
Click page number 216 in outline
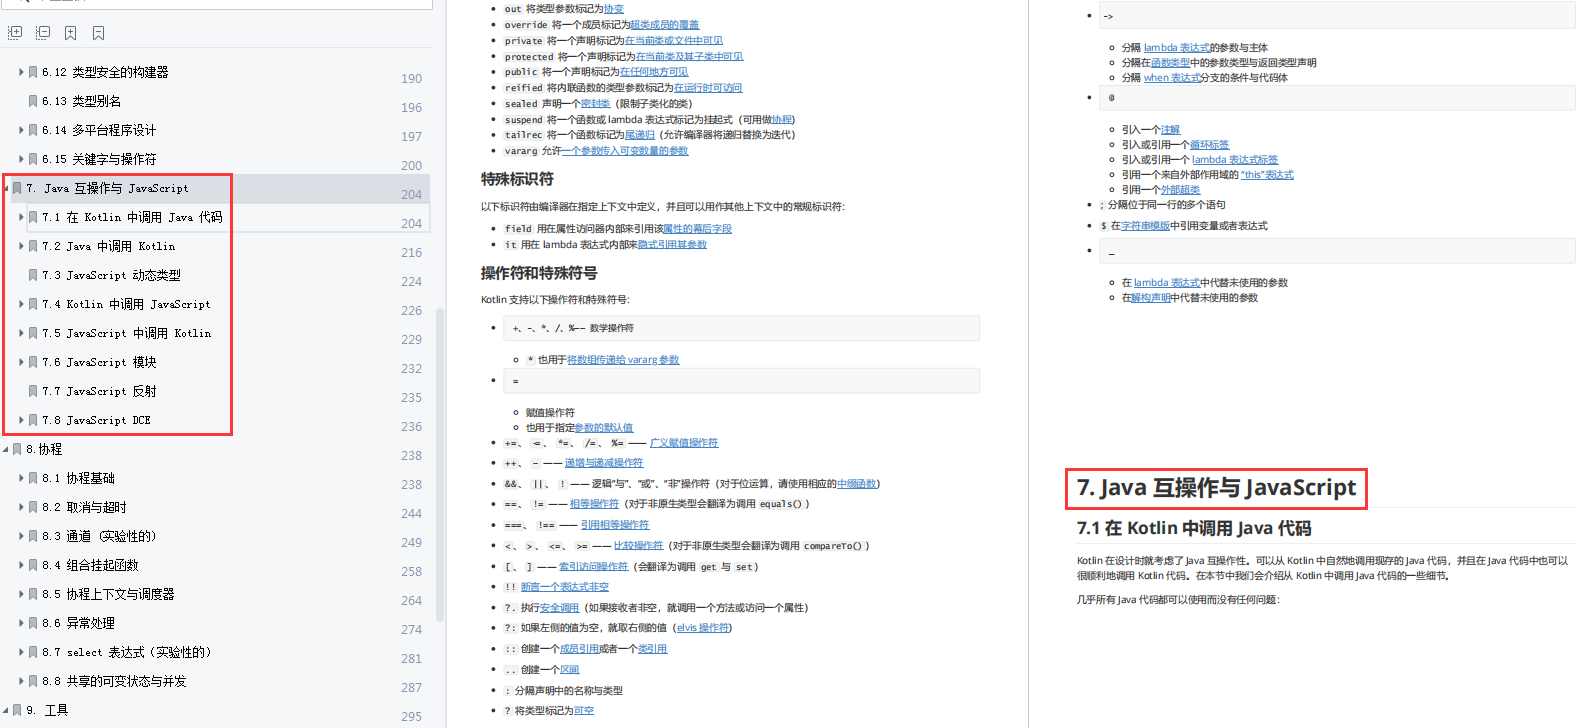pos(412,253)
